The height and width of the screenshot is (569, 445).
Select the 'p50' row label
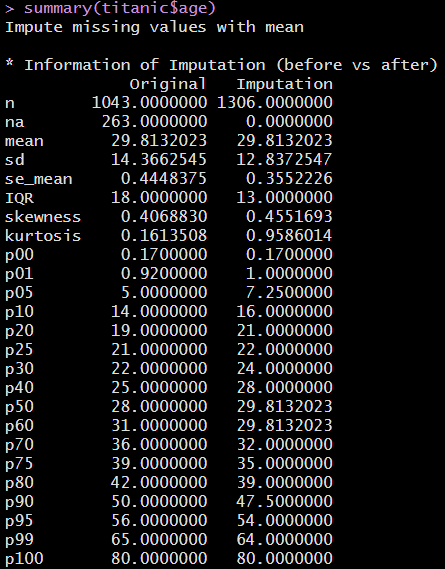(x=19, y=406)
